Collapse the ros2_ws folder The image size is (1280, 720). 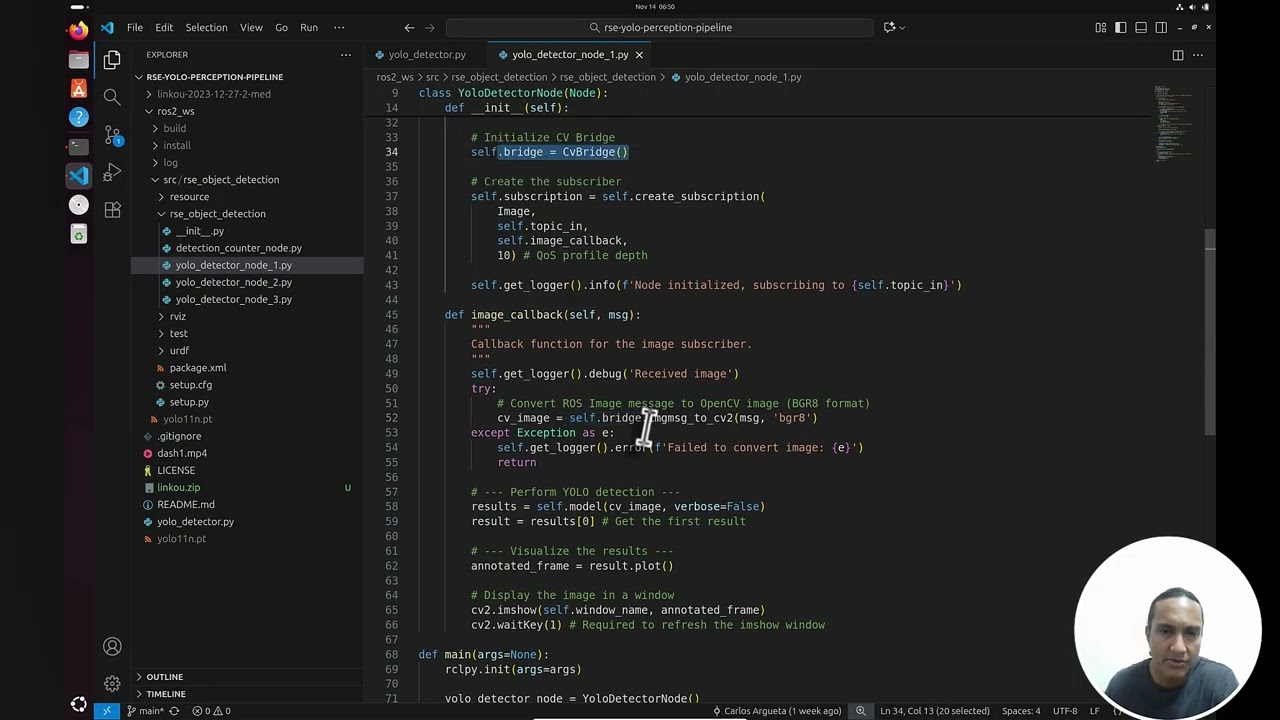tap(175, 111)
